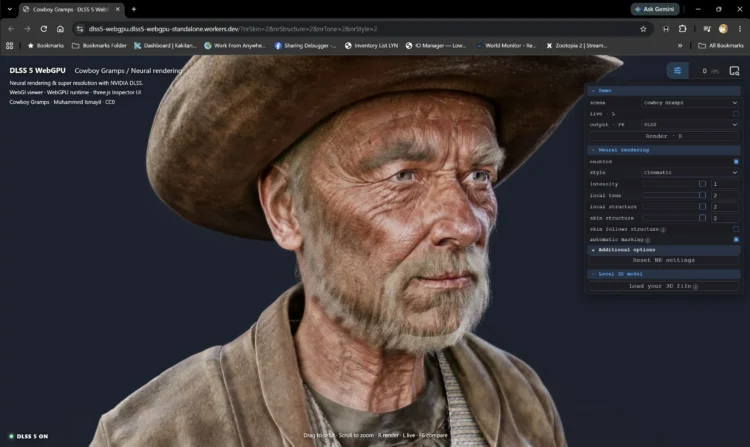750x447 pixels.
Task: Open the Bookmarks item in bookmarks bar
Action: 45,45
